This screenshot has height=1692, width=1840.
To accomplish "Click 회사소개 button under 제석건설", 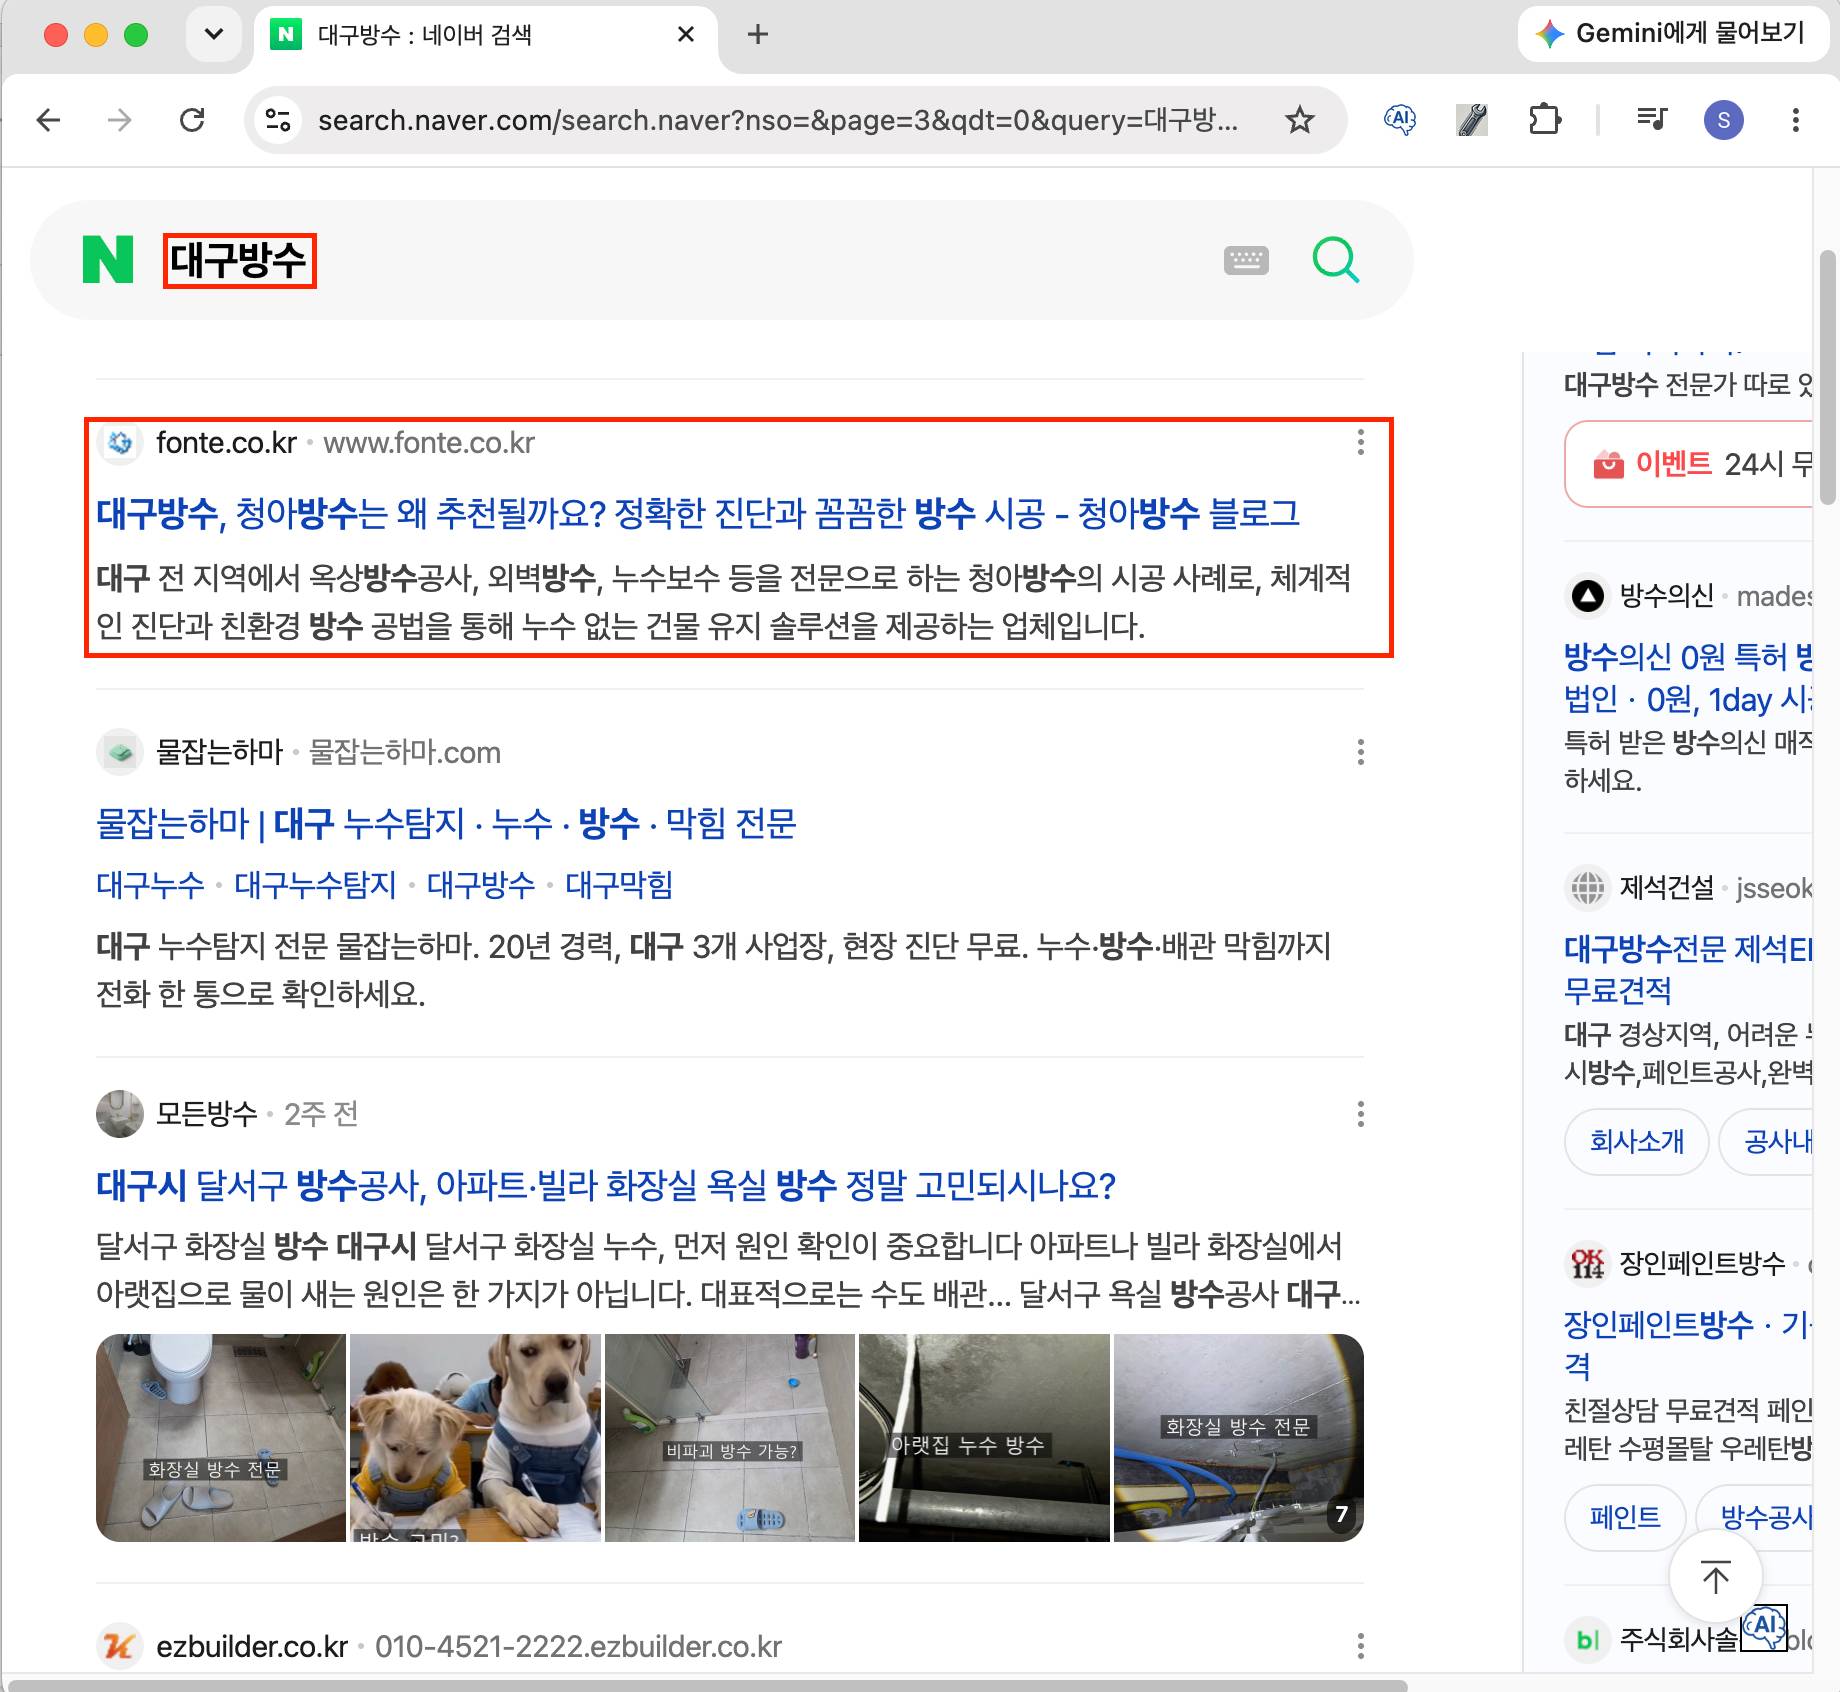I will point(1637,1141).
